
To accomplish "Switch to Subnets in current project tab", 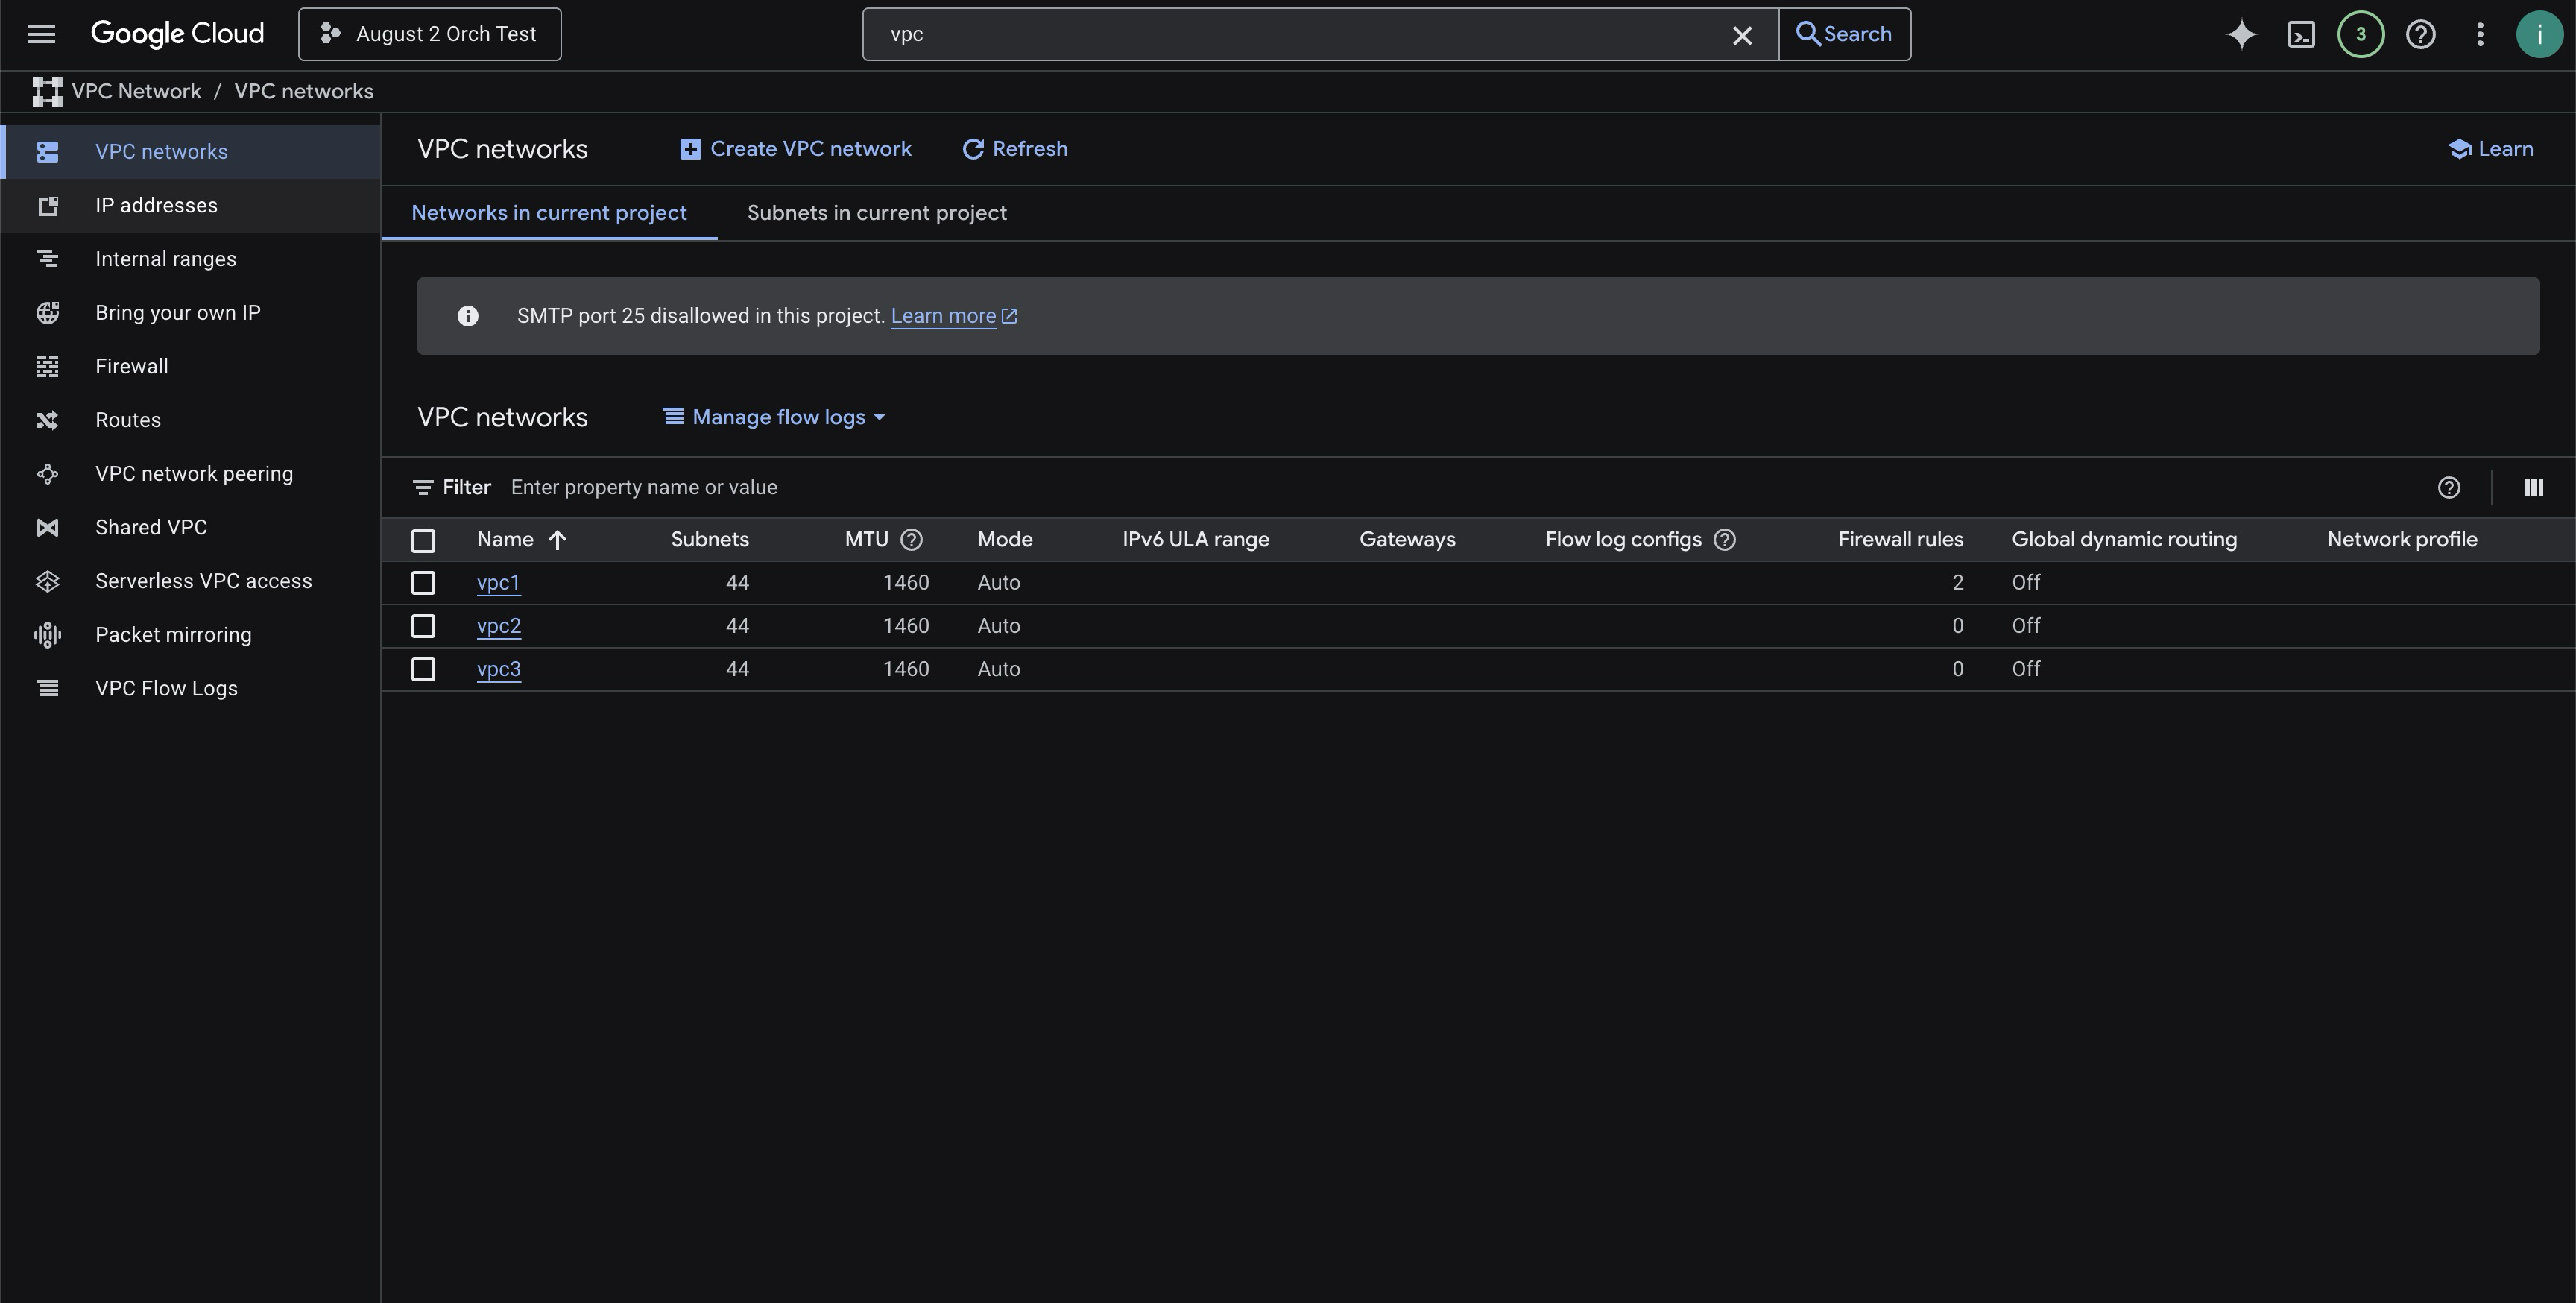I will tap(876, 213).
